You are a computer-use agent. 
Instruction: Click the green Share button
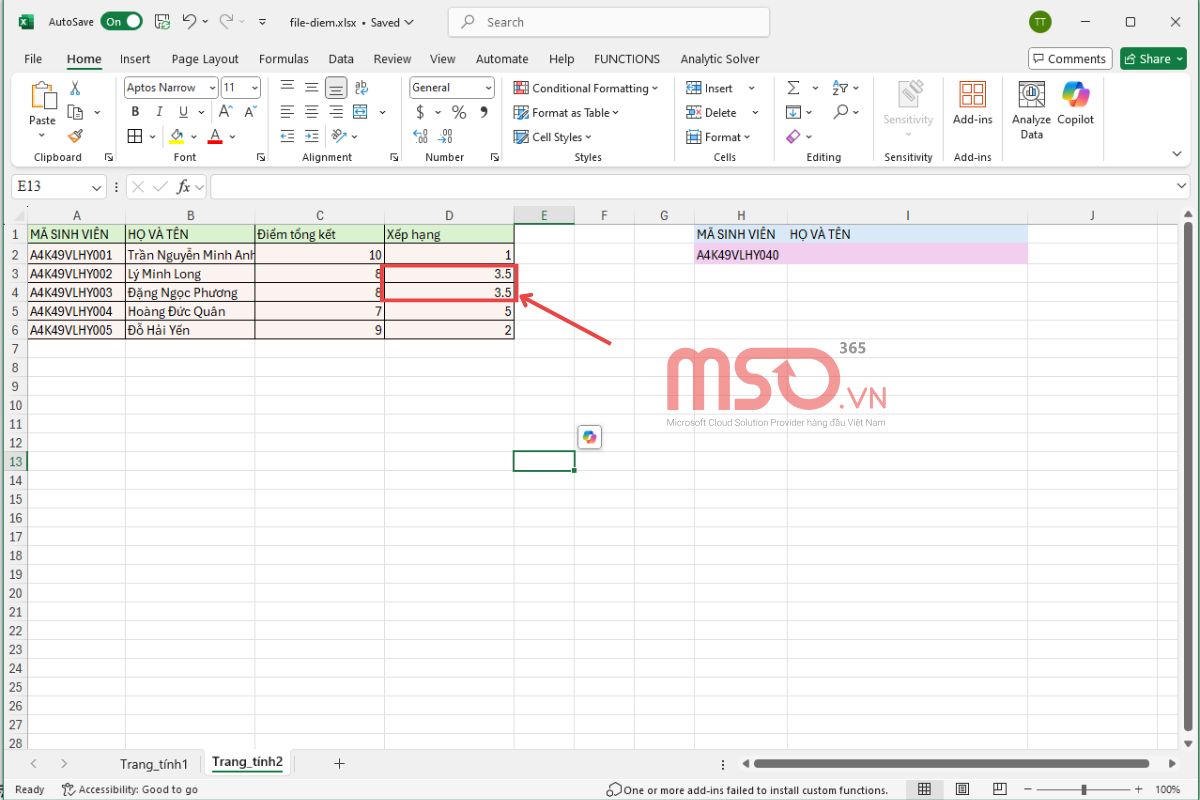1153,59
